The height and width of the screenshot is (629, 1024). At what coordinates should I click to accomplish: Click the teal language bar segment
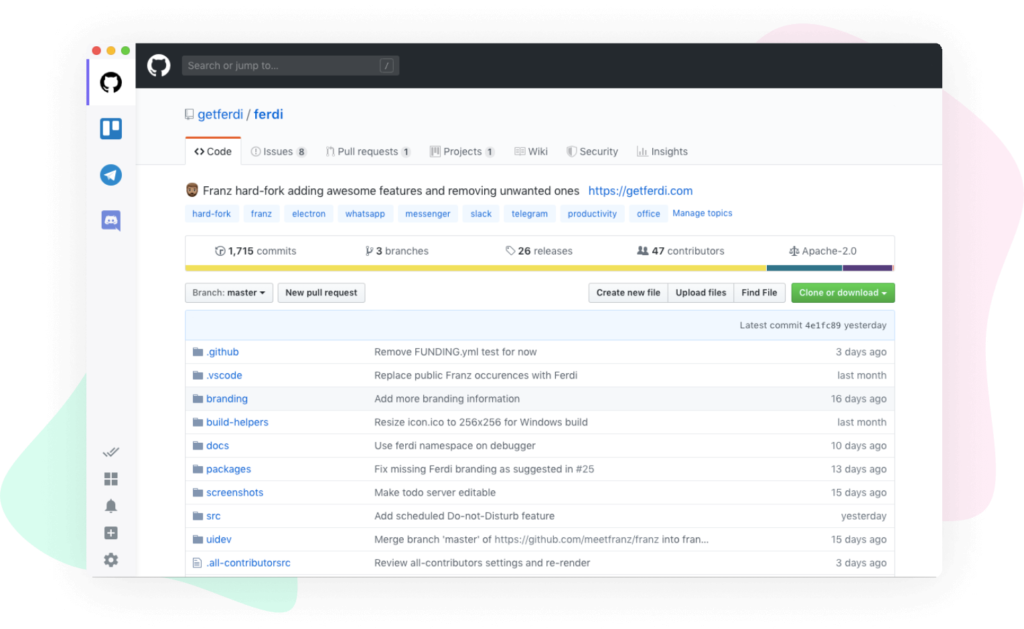pyautogui.click(x=805, y=268)
